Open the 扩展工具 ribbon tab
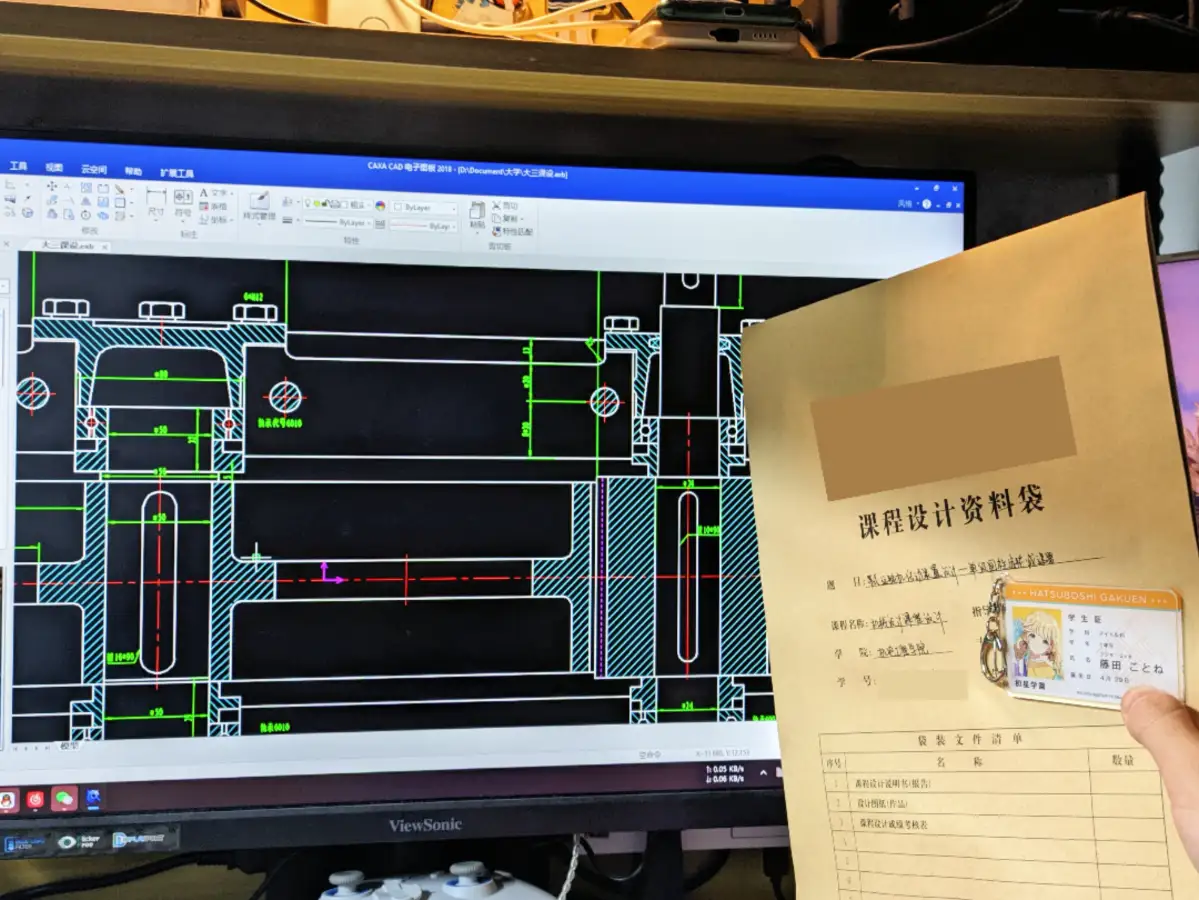This screenshot has height=900, width=1199. click(176, 173)
